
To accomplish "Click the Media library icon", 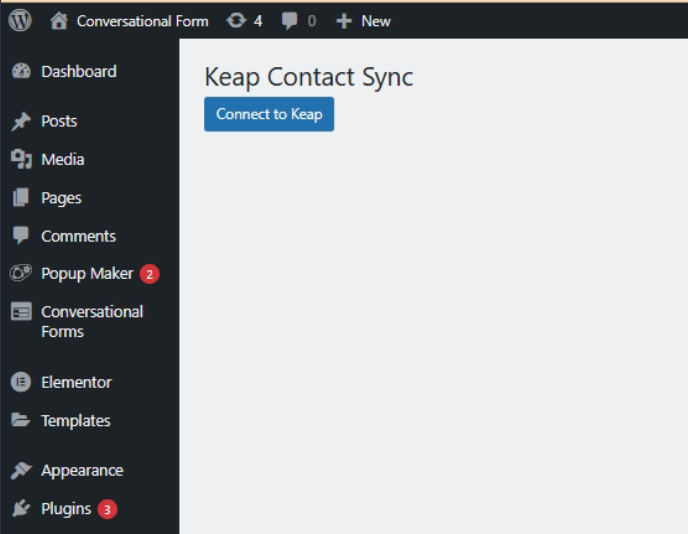I will click(x=21, y=160).
